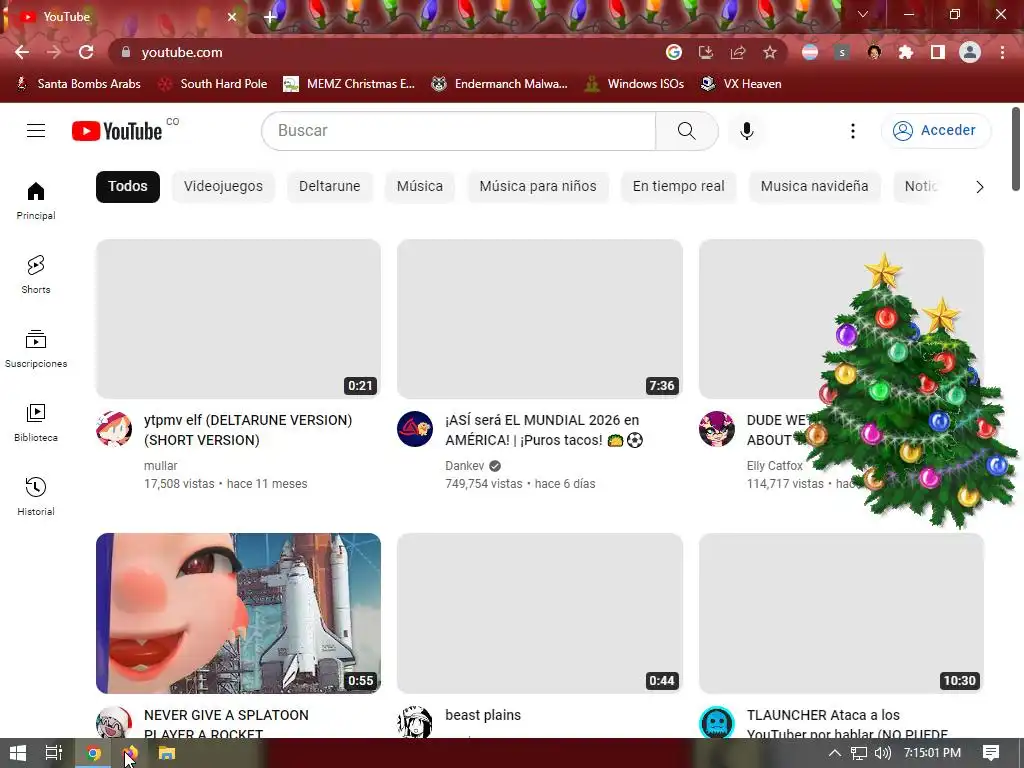The image size is (1024, 768).
Task: Select the Todos filter chip
Action: point(128,187)
